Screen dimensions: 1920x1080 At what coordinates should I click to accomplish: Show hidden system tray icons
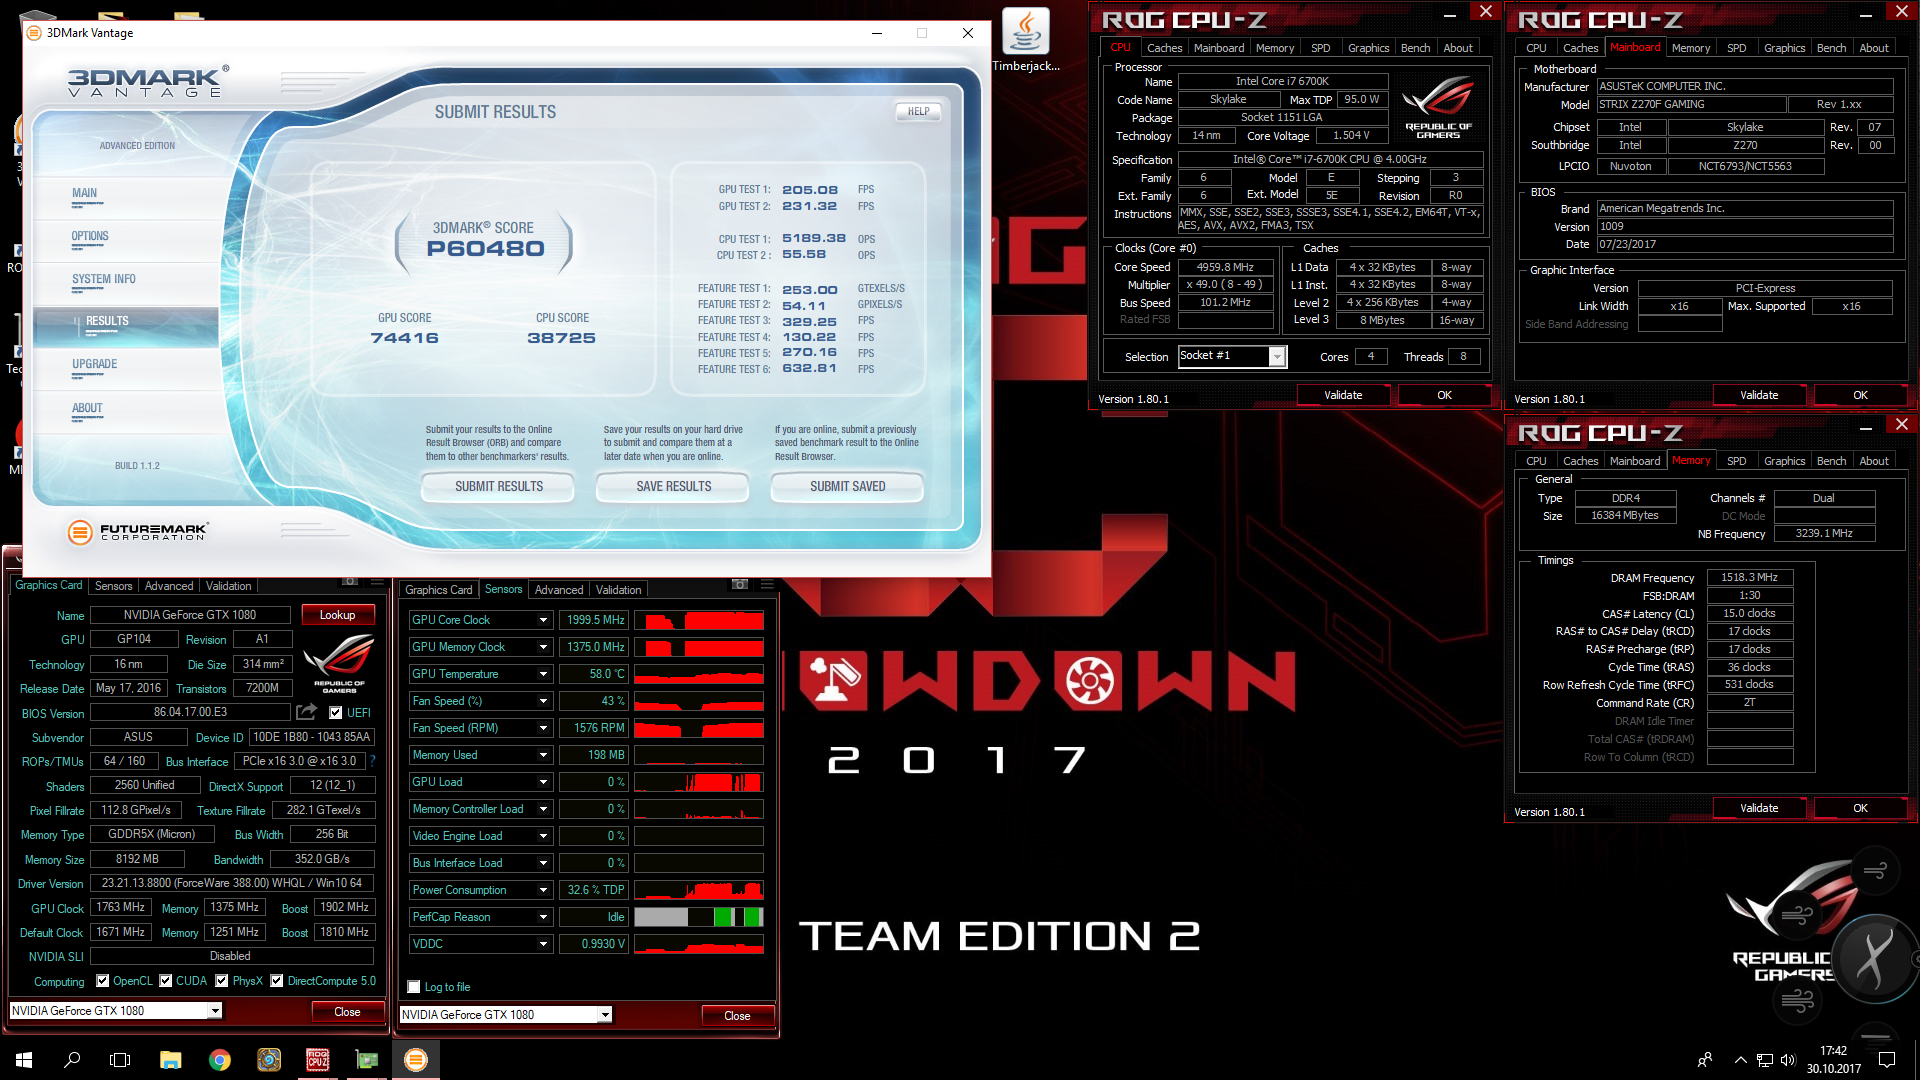(1741, 1060)
